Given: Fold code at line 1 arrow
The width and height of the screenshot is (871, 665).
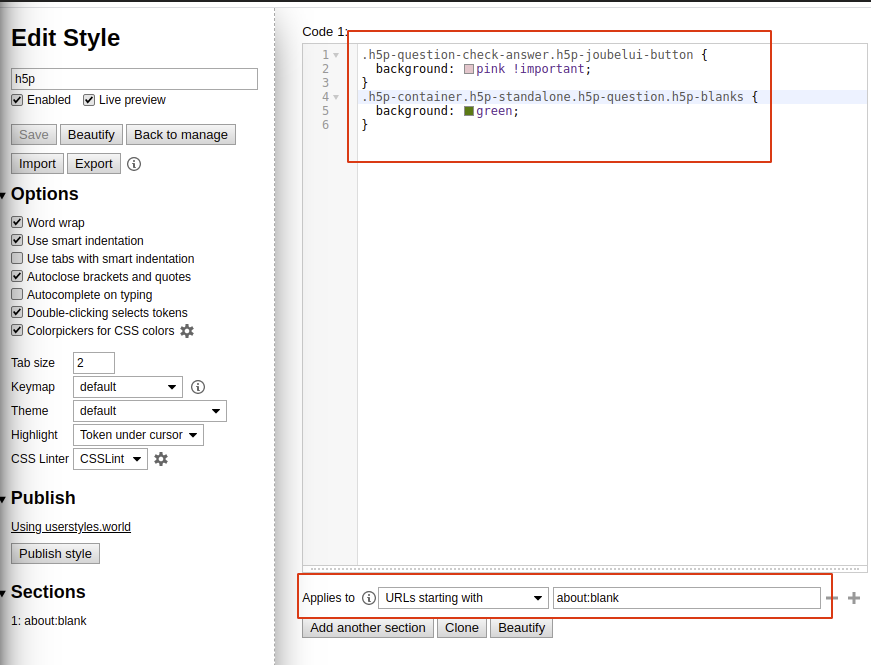Looking at the screenshot, I should 336,55.
